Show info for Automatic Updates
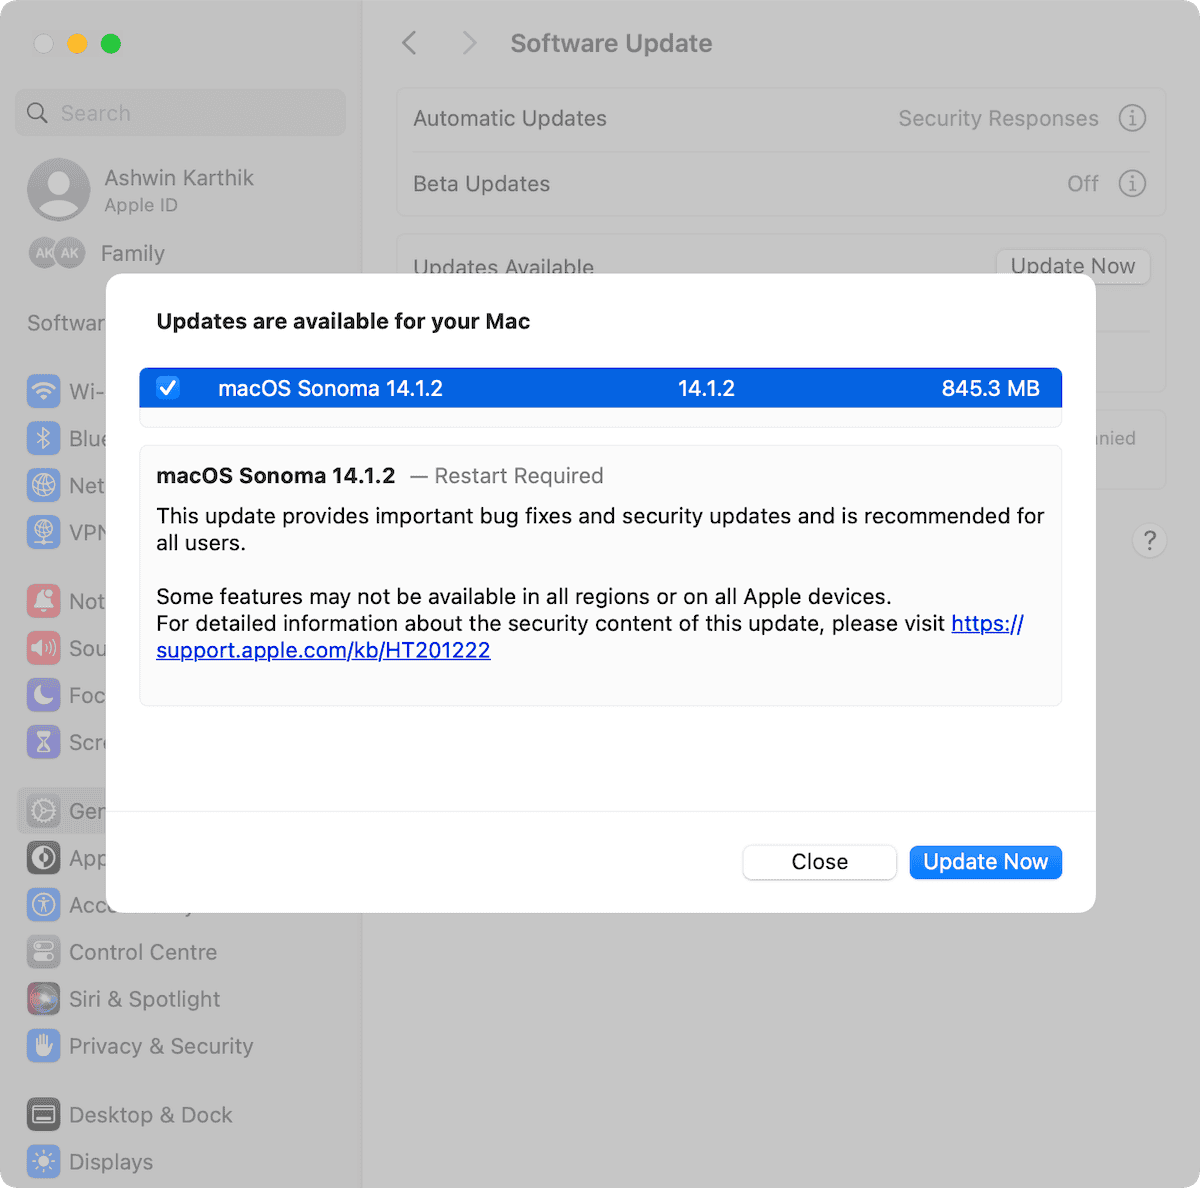The width and height of the screenshot is (1200, 1188). tap(1132, 118)
